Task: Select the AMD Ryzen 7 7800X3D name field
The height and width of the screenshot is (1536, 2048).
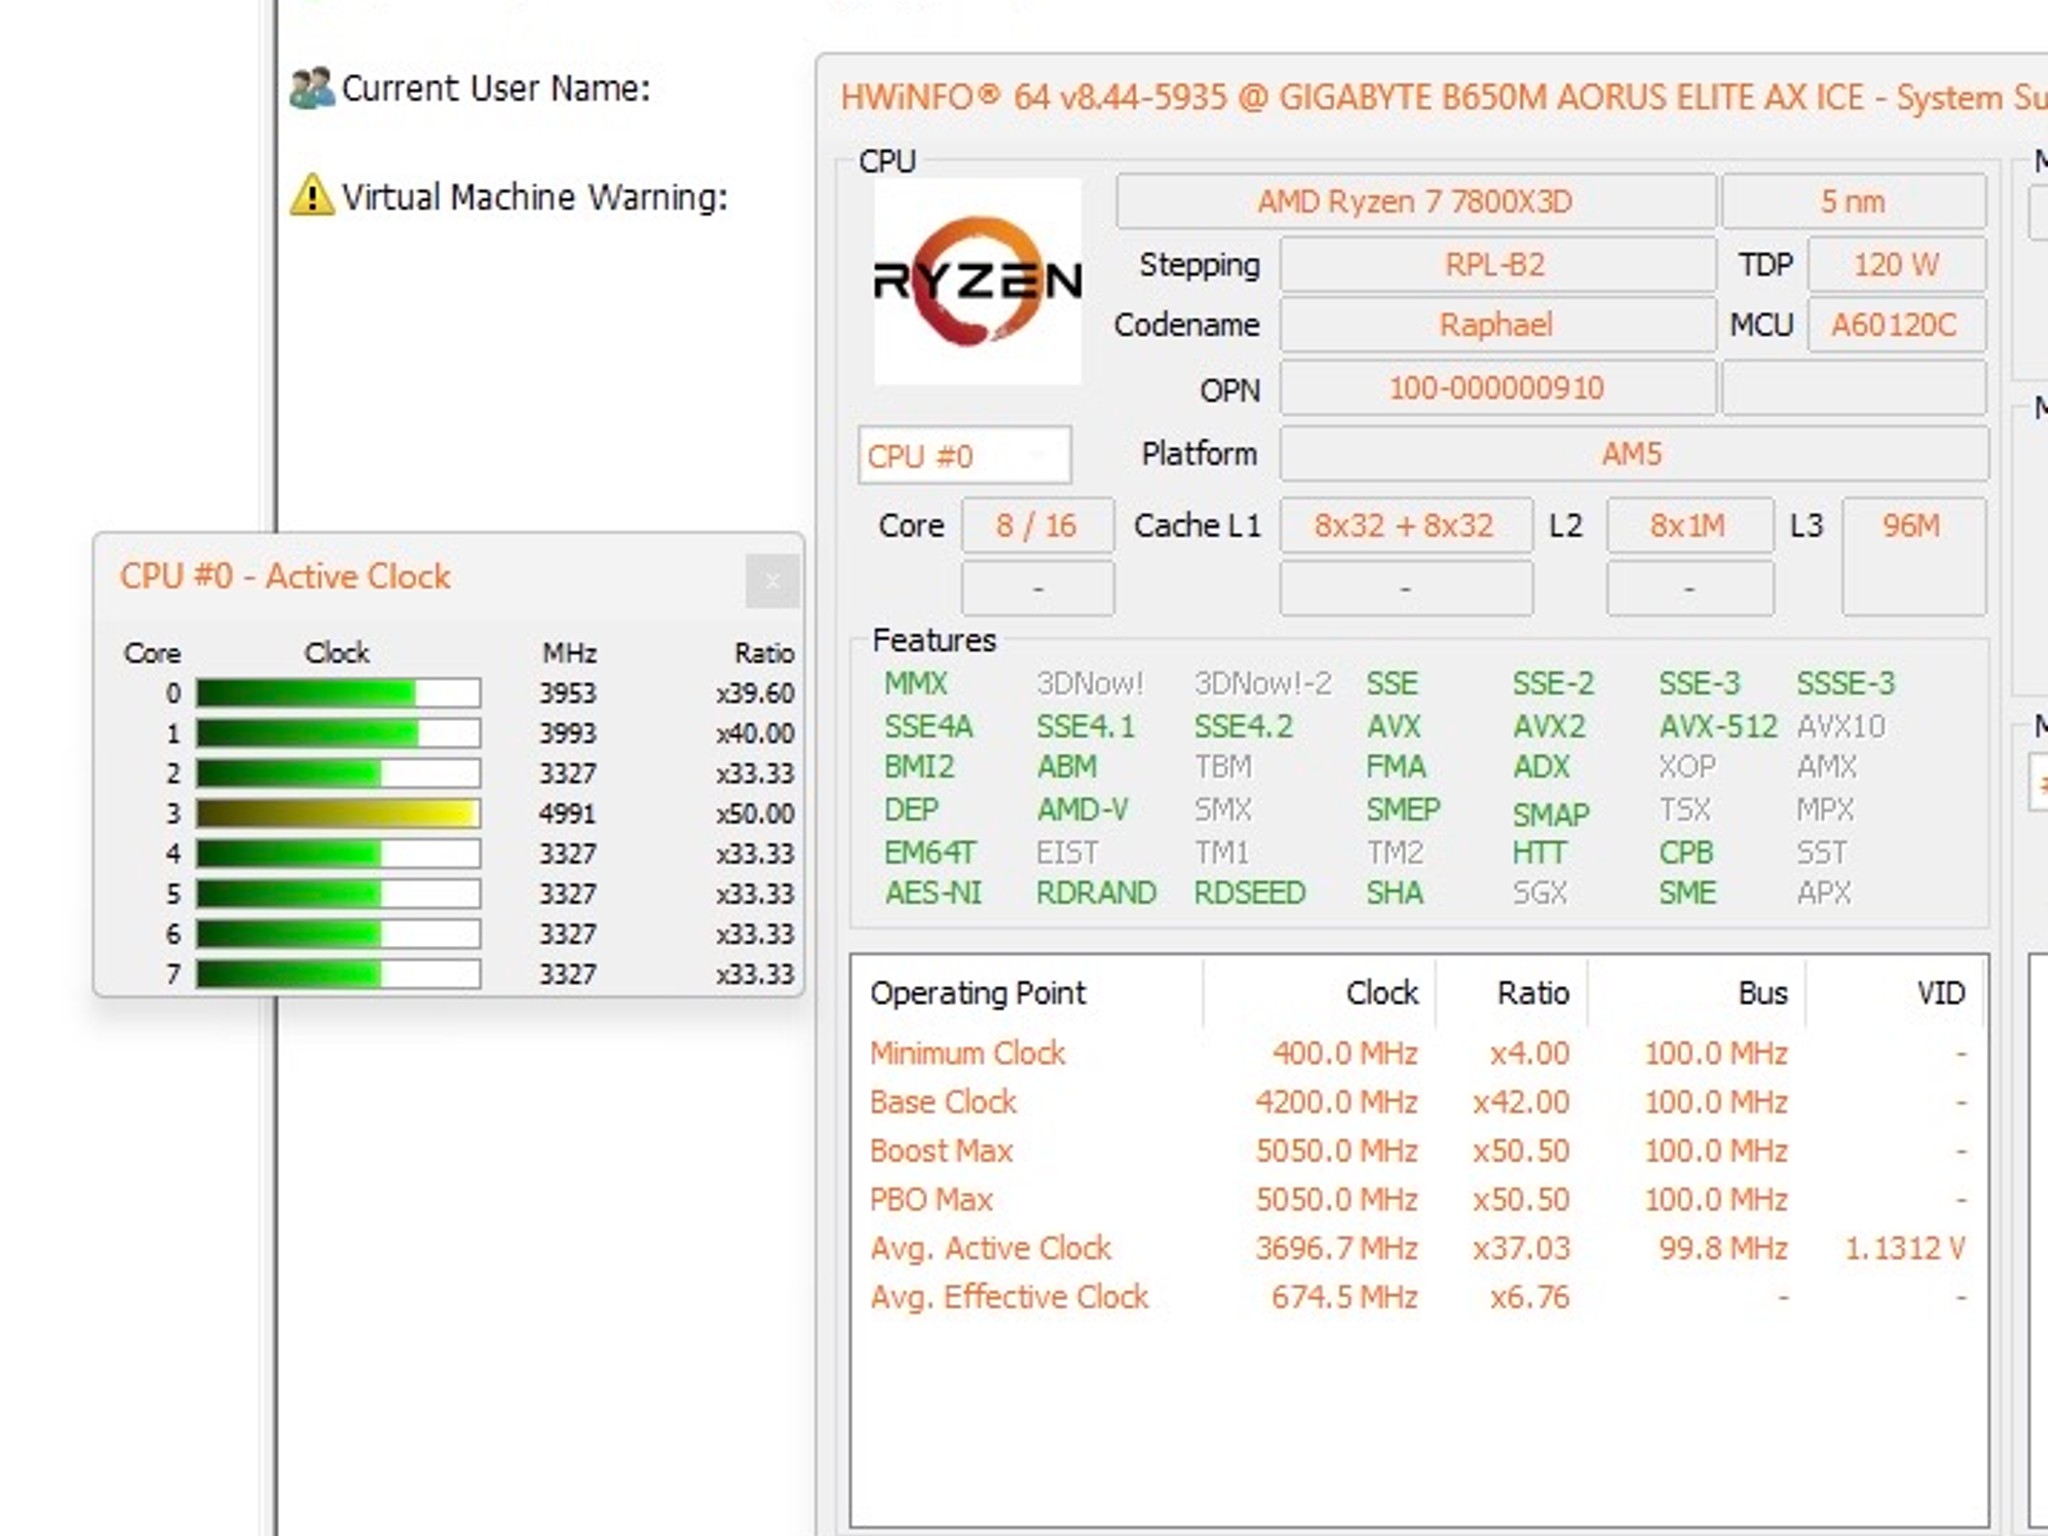Action: (x=1415, y=202)
